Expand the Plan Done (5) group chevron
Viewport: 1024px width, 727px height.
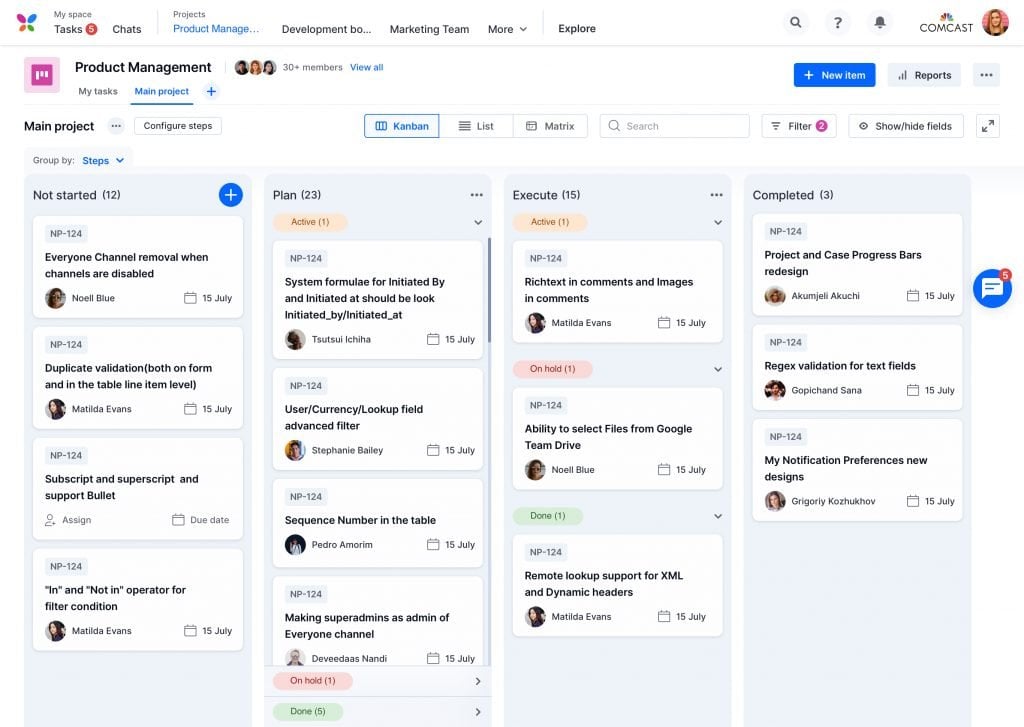tap(478, 711)
